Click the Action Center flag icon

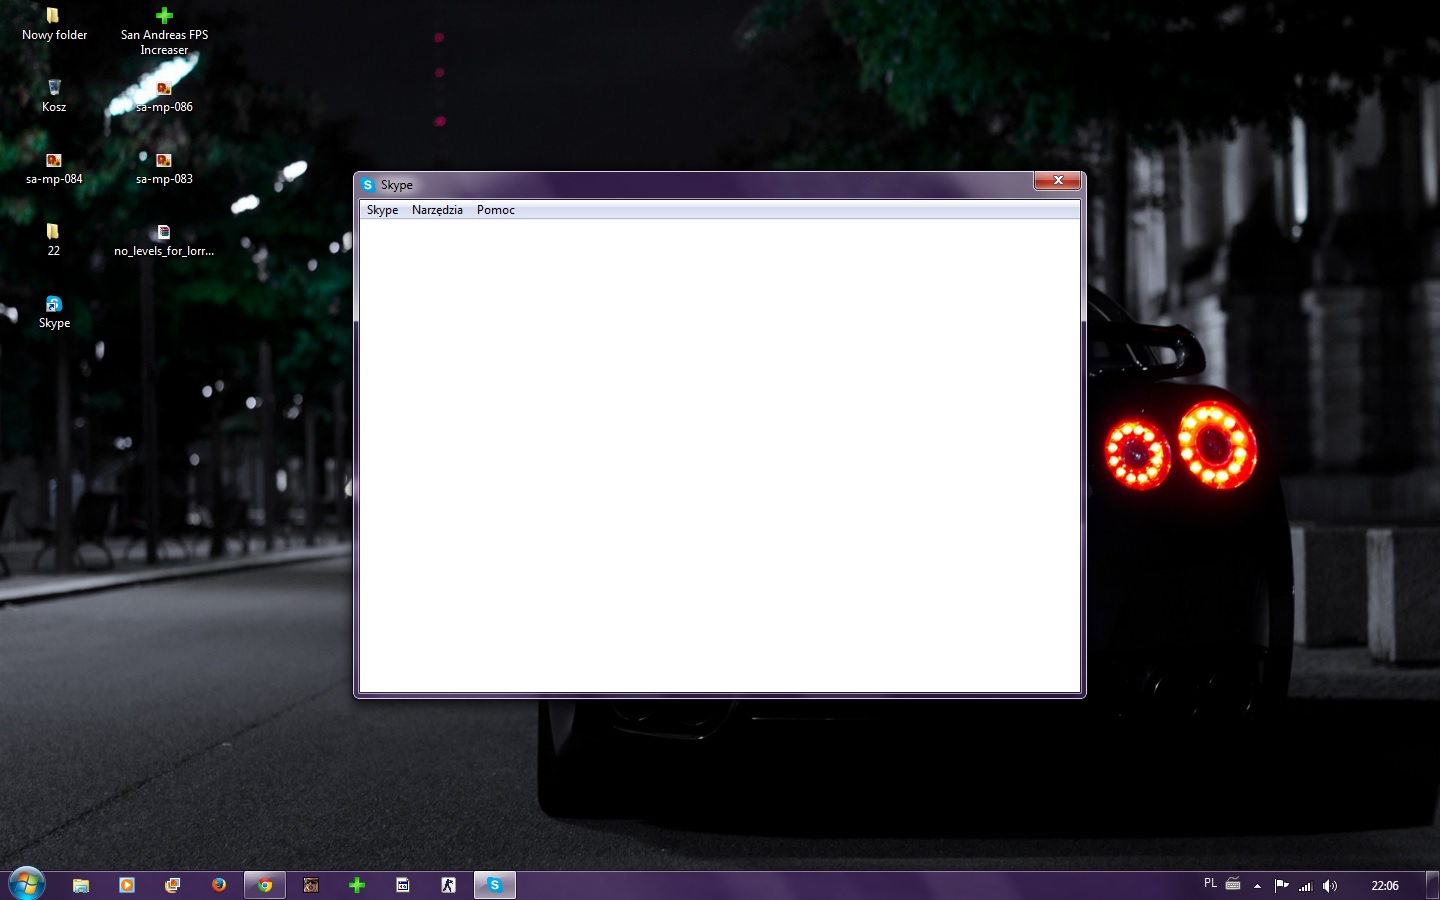(x=1281, y=885)
